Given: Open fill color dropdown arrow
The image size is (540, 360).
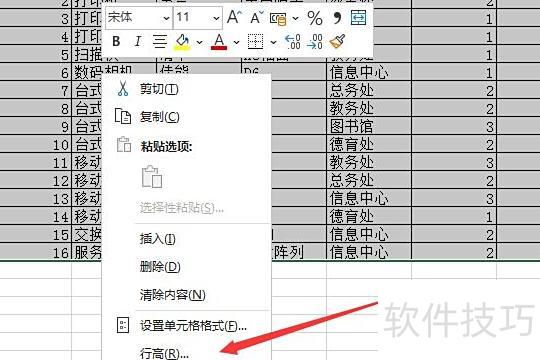Looking at the screenshot, I should pyautogui.click(x=199, y=42).
